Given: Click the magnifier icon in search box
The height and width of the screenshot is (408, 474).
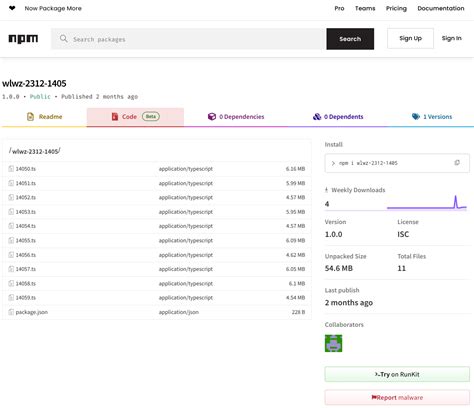Looking at the screenshot, I should pyautogui.click(x=63, y=39).
